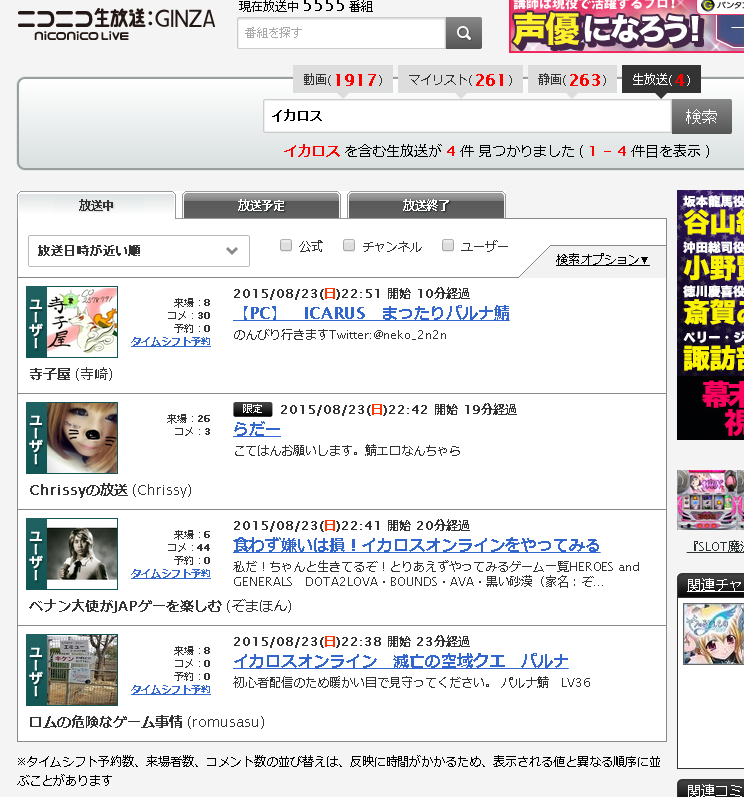Click community name ロムの危険なゲーム事情 (romusasu)
Screen dimensions: 744x797
coord(147,722)
